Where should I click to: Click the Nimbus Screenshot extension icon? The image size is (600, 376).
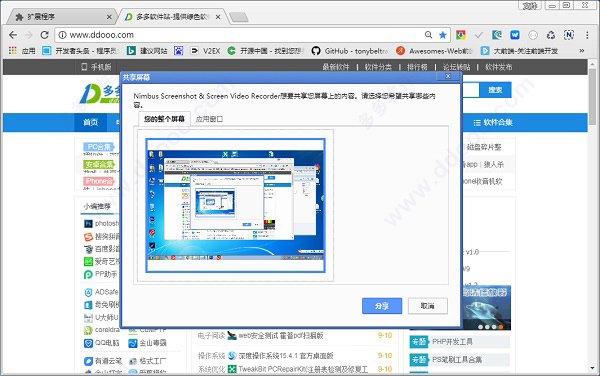pos(569,35)
